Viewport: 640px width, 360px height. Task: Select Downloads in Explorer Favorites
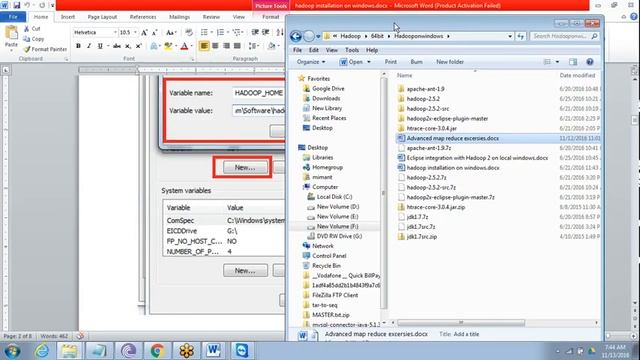click(x=326, y=98)
